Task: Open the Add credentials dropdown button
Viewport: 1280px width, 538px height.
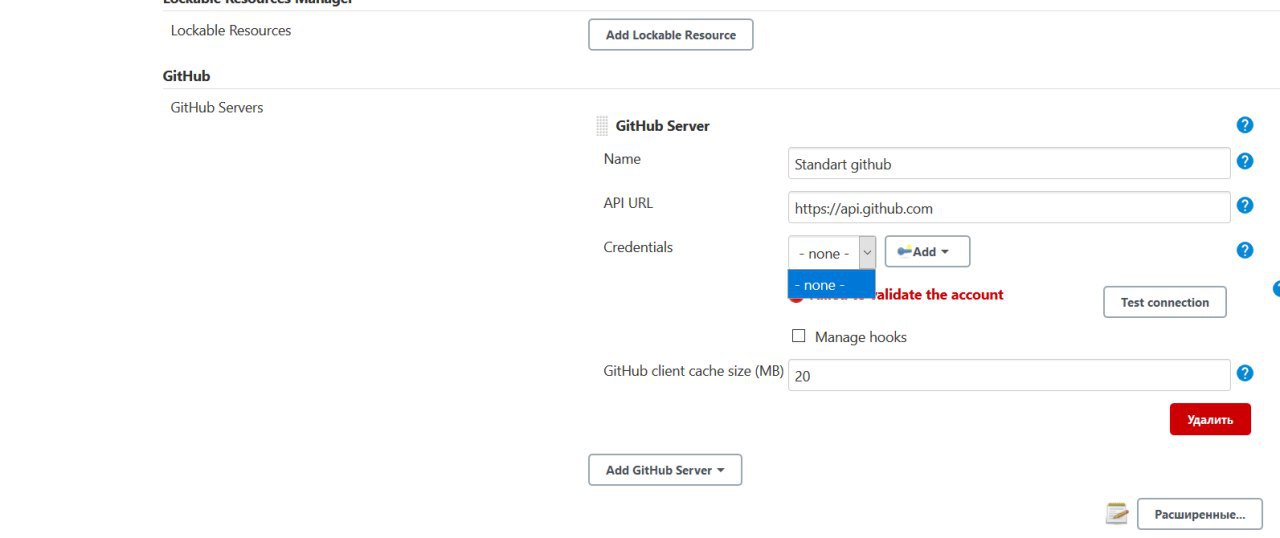Action: point(927,251)
